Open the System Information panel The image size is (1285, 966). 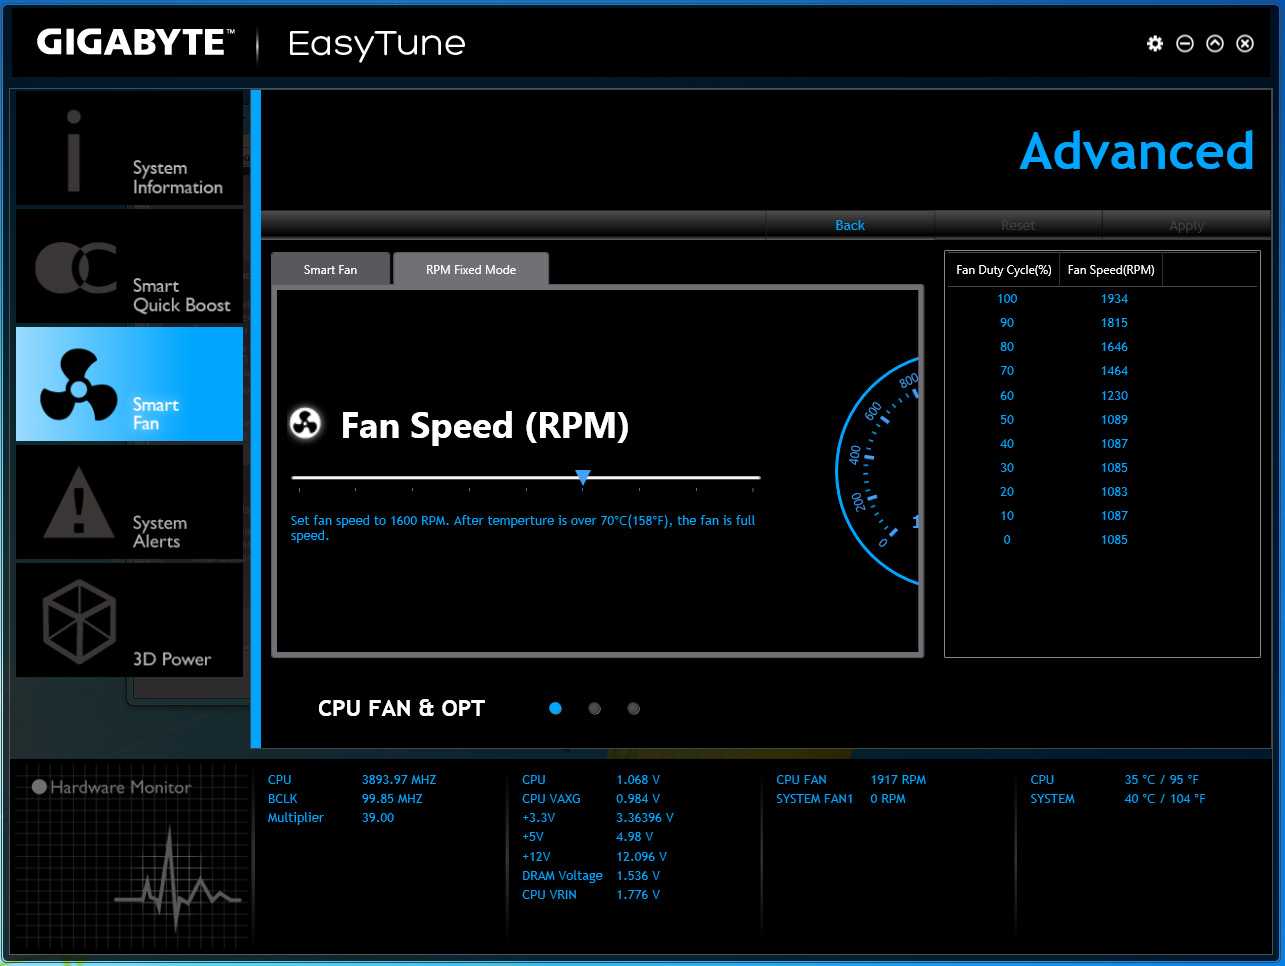click(129, 149)
